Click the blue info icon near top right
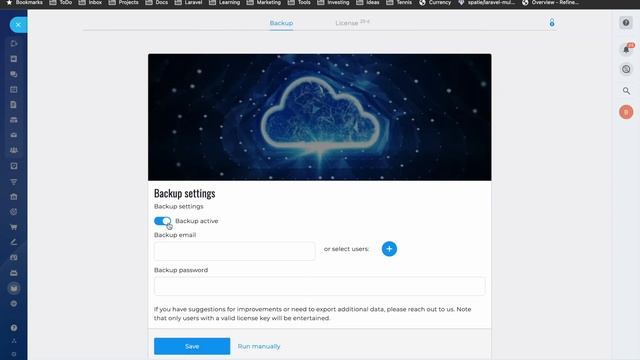Screen dimensions: 640x360 click(x=552, y=23)
